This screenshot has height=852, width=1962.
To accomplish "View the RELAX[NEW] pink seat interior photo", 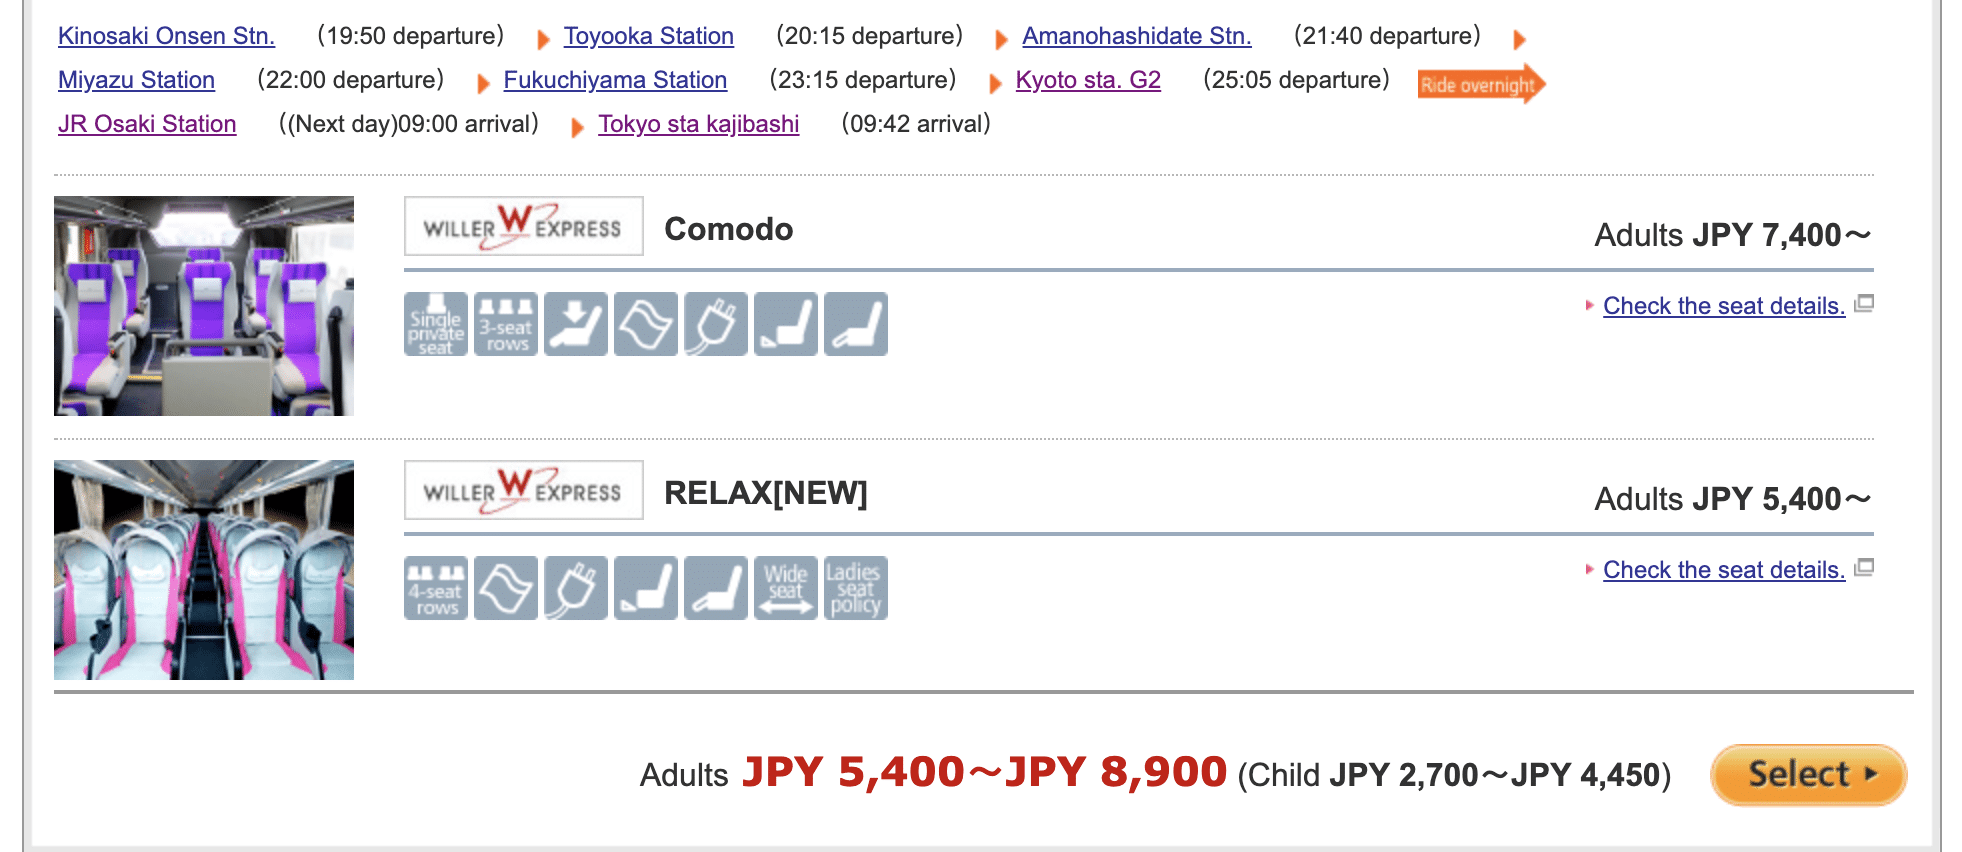I will tap(204, 570).
